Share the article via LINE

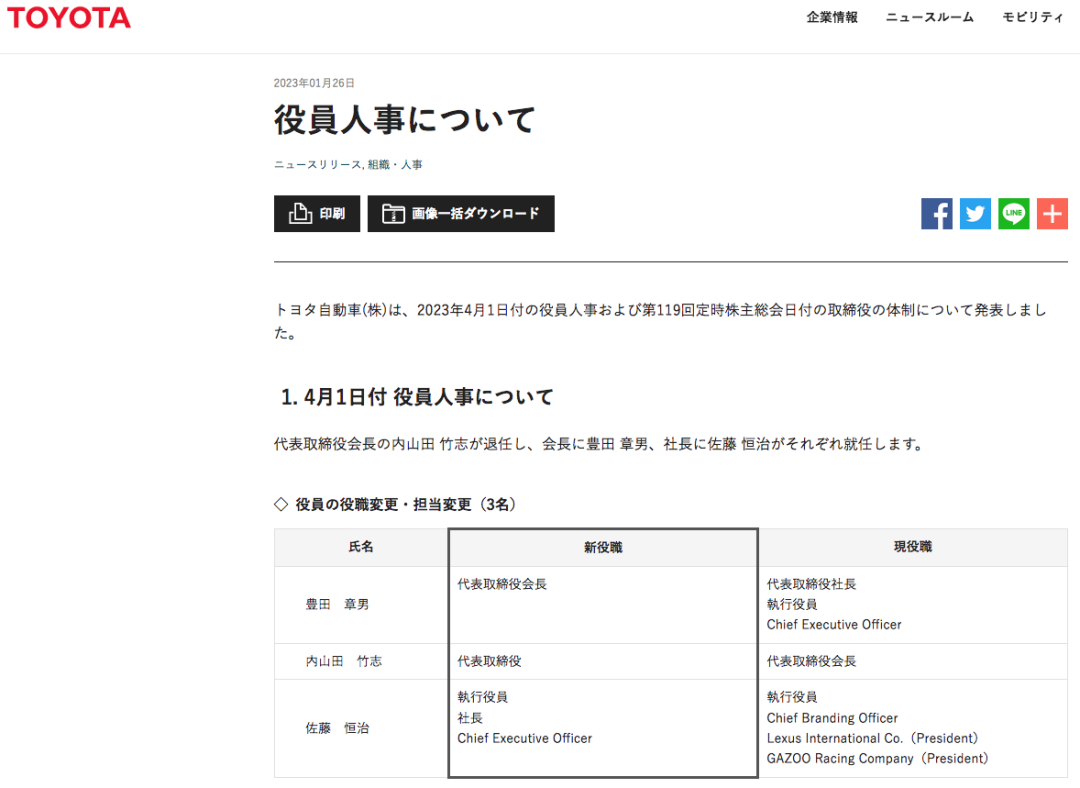(1013, 214)
